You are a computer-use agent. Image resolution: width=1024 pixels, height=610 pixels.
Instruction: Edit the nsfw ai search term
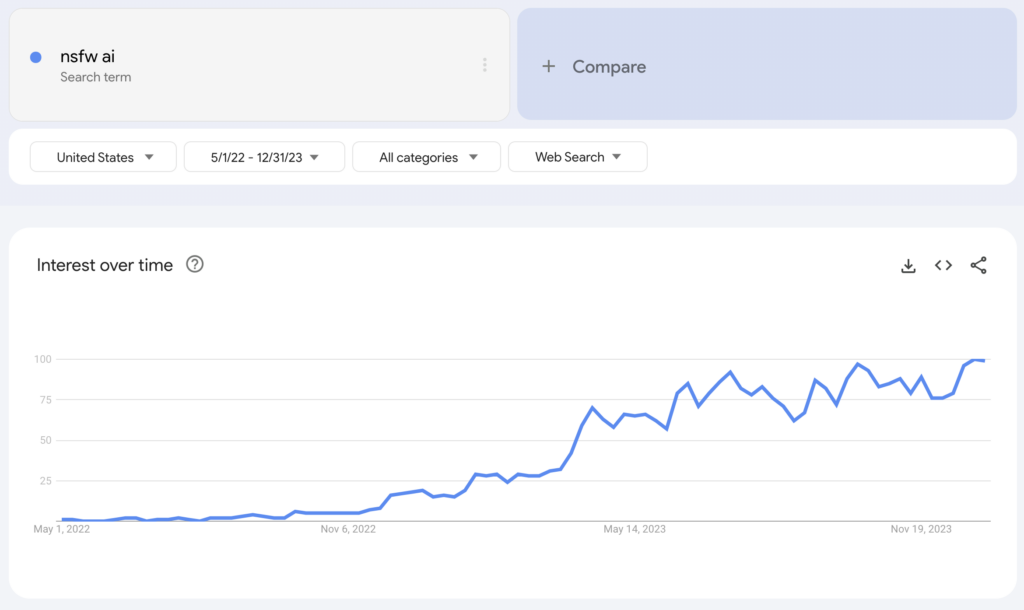(88, 56)
